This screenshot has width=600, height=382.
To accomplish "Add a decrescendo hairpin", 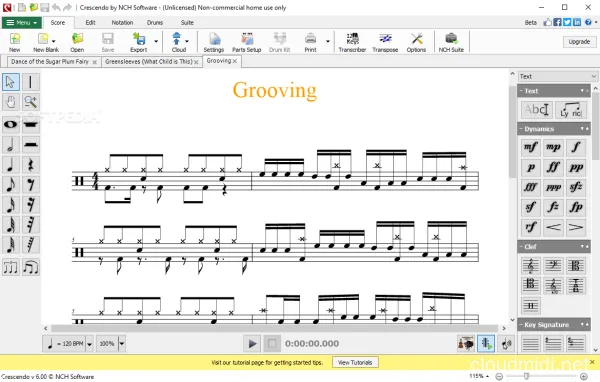I will [x=576, y=227].
